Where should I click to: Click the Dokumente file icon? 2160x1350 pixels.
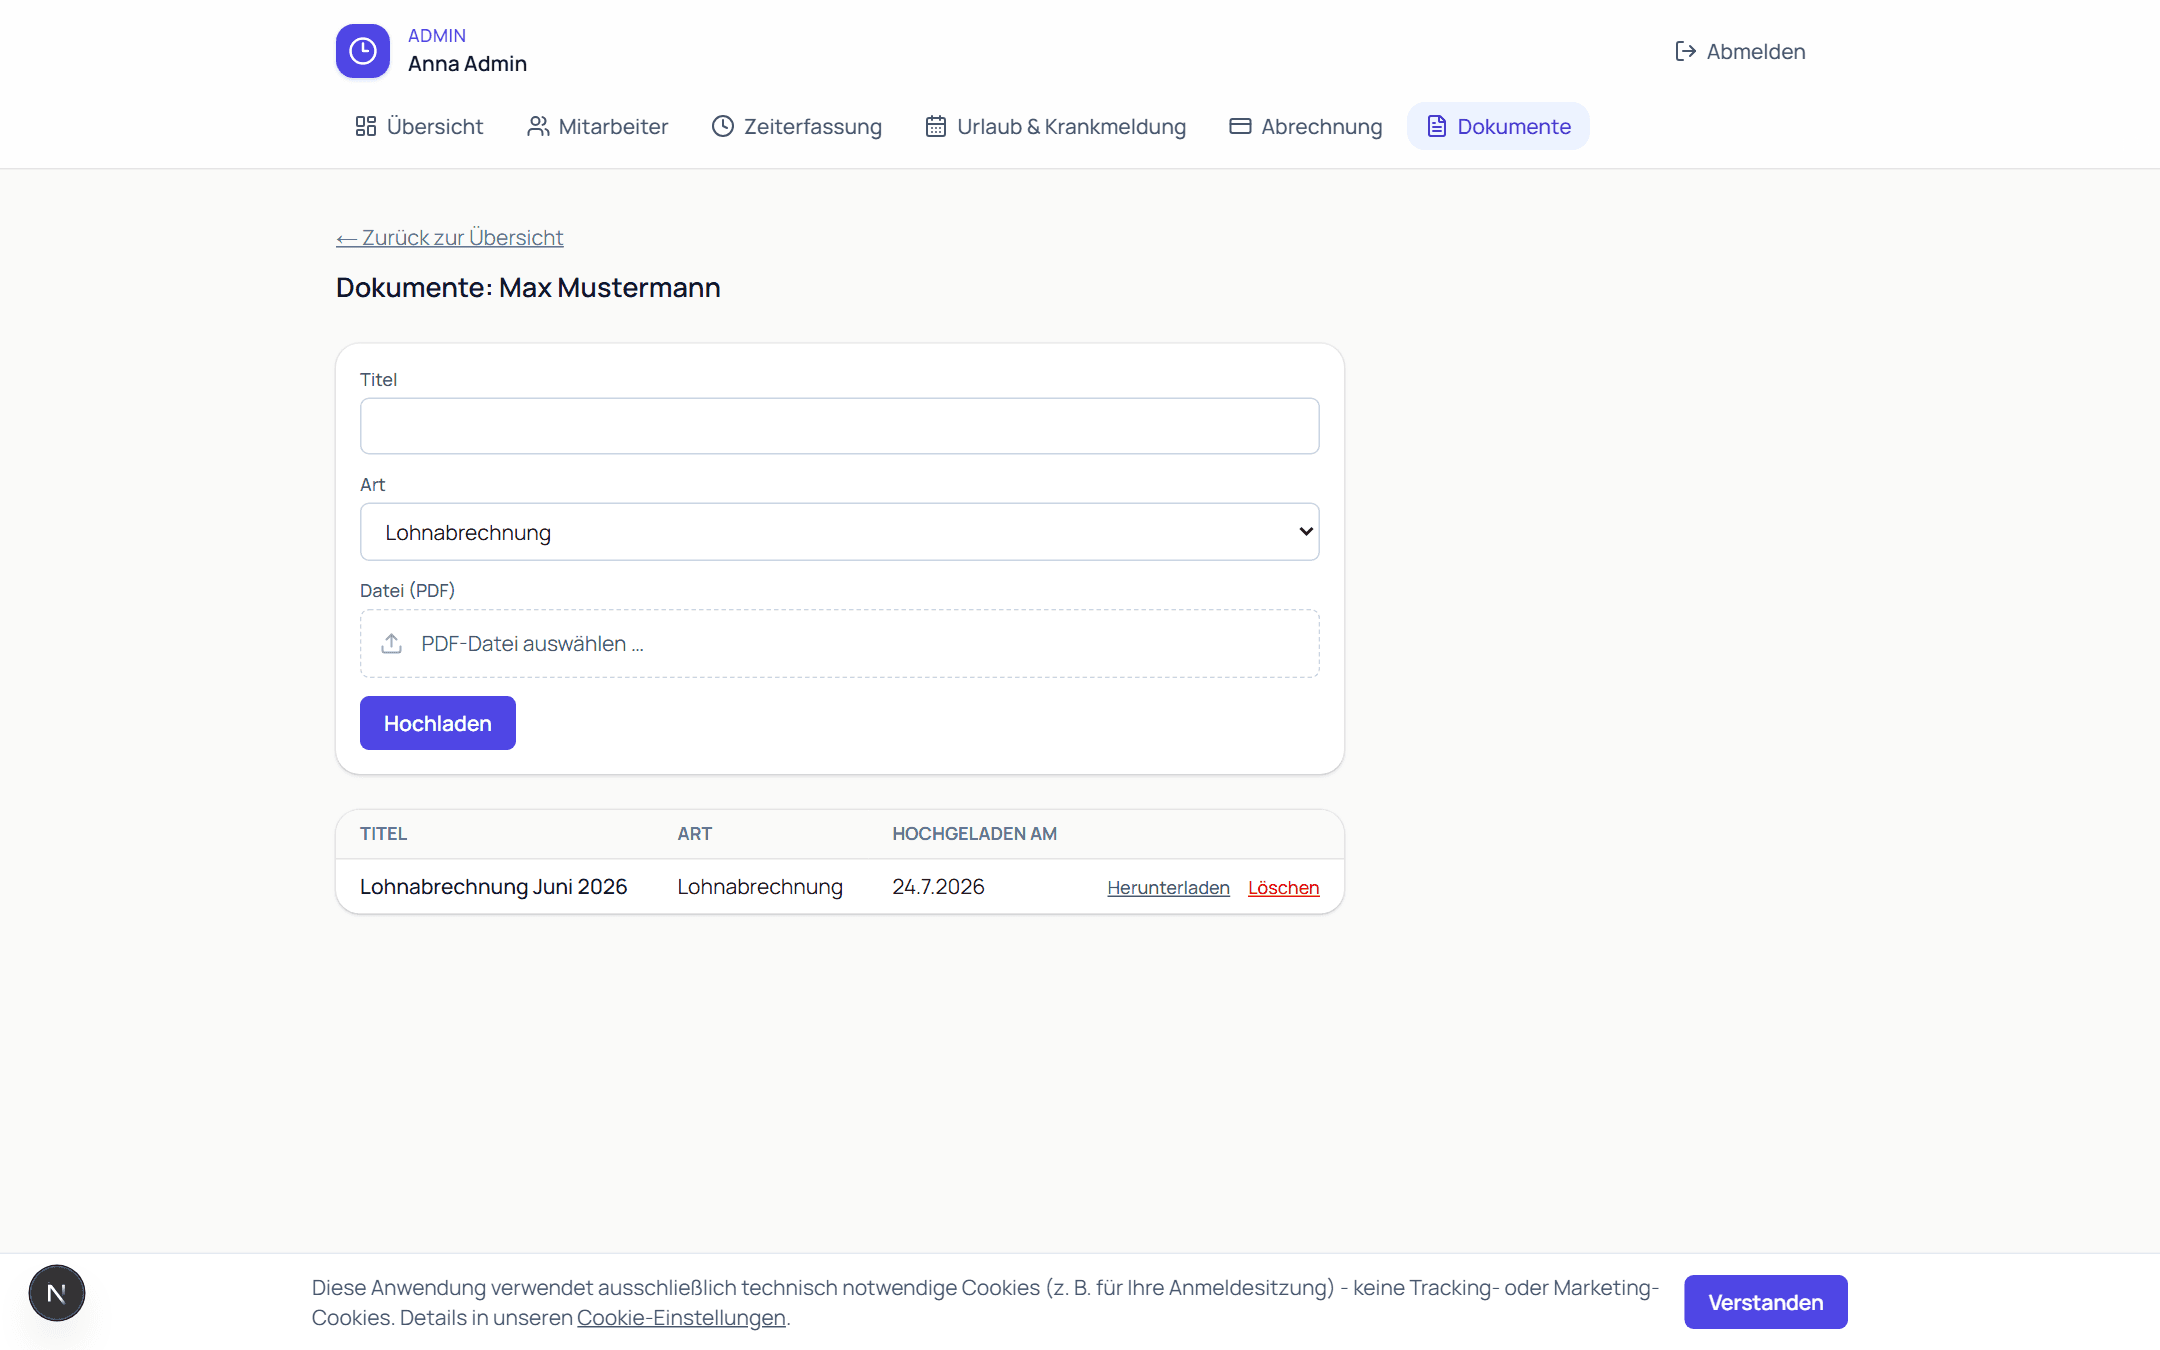point(1437,126)
